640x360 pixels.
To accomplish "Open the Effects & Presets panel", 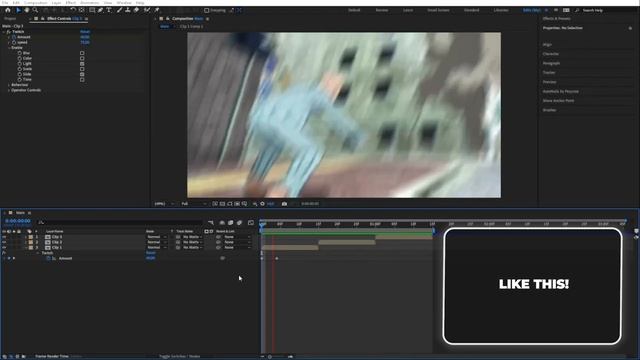I will 556,19.
